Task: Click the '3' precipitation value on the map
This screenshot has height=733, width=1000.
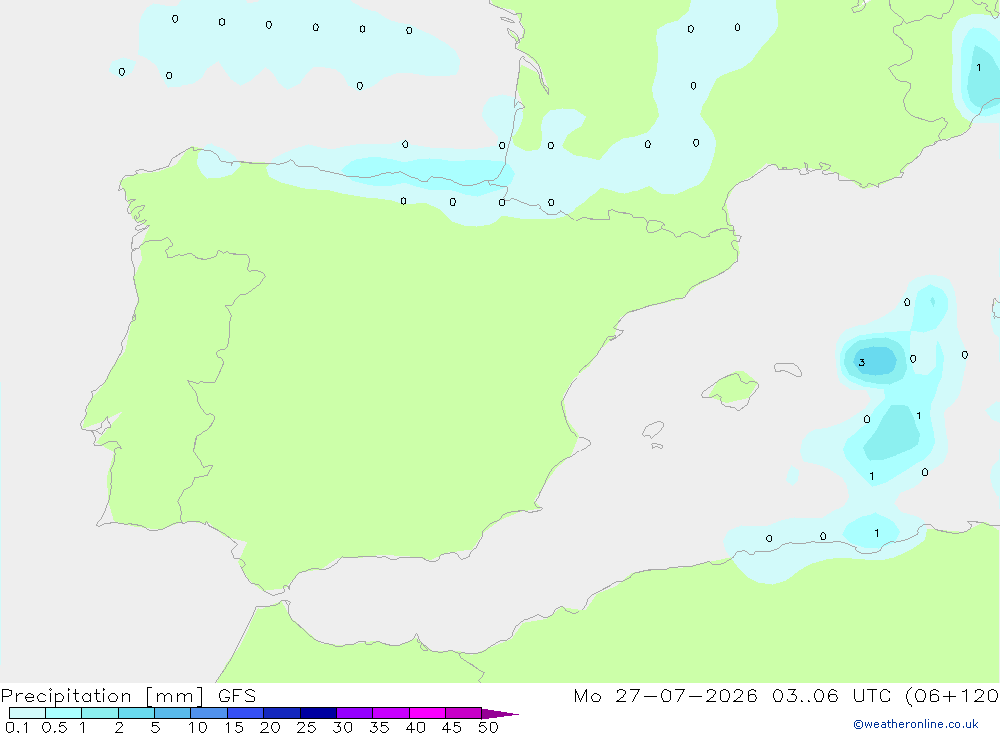Action: pyautogui.click(x=862, y=362)
